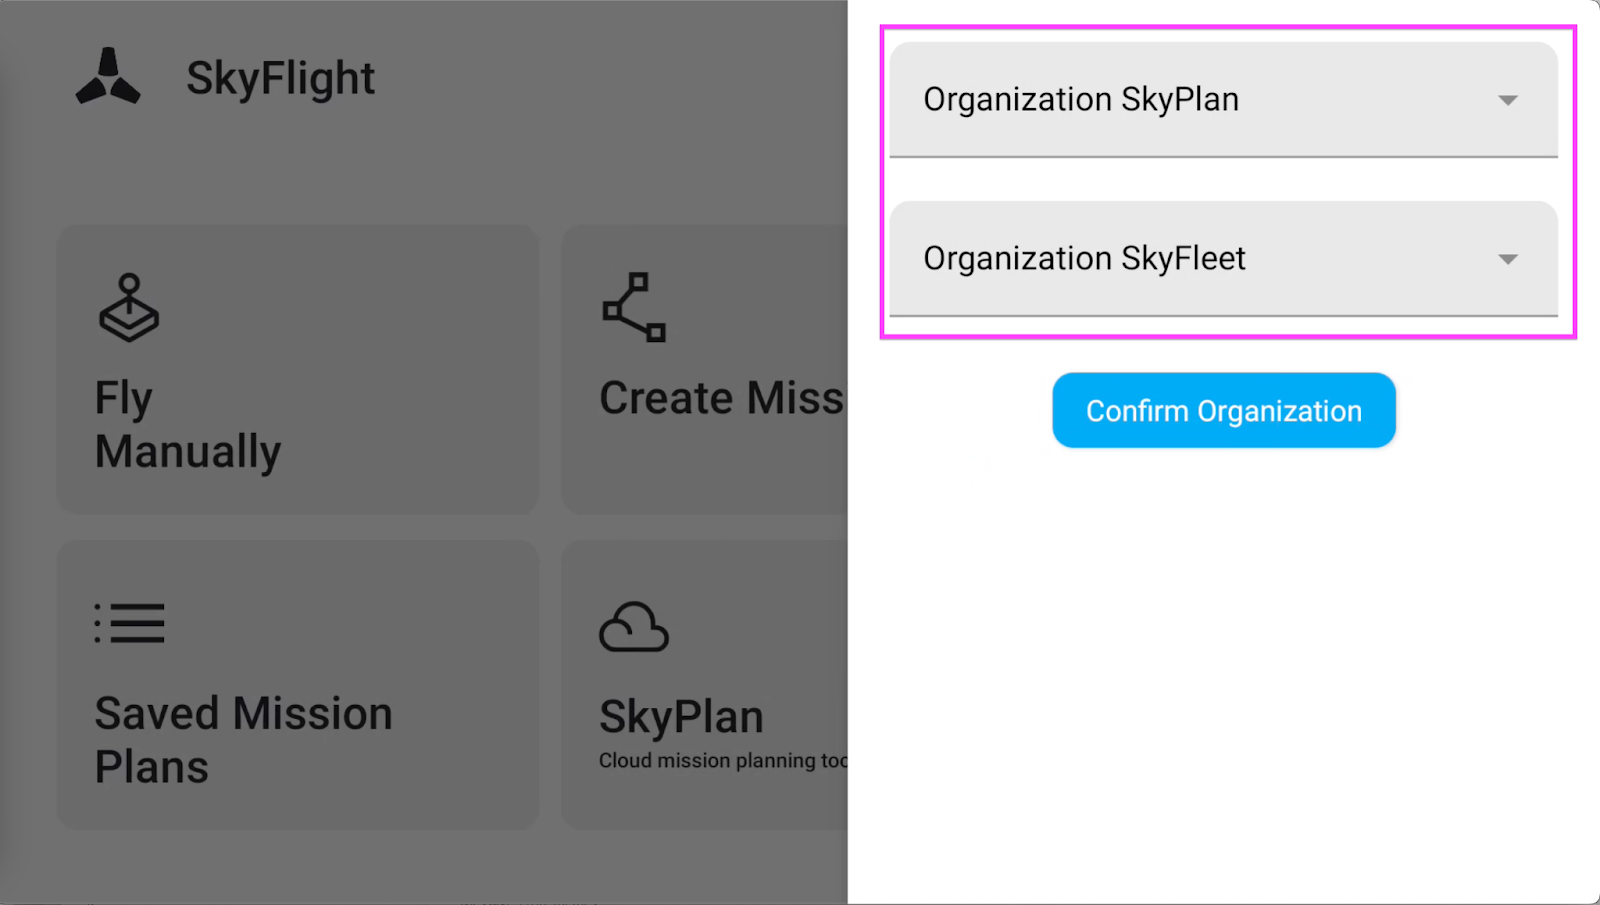Expand the Organization SkyPlan dropdown arrow
This screenshot has height=905, width=1600.
pos(1508,100)
